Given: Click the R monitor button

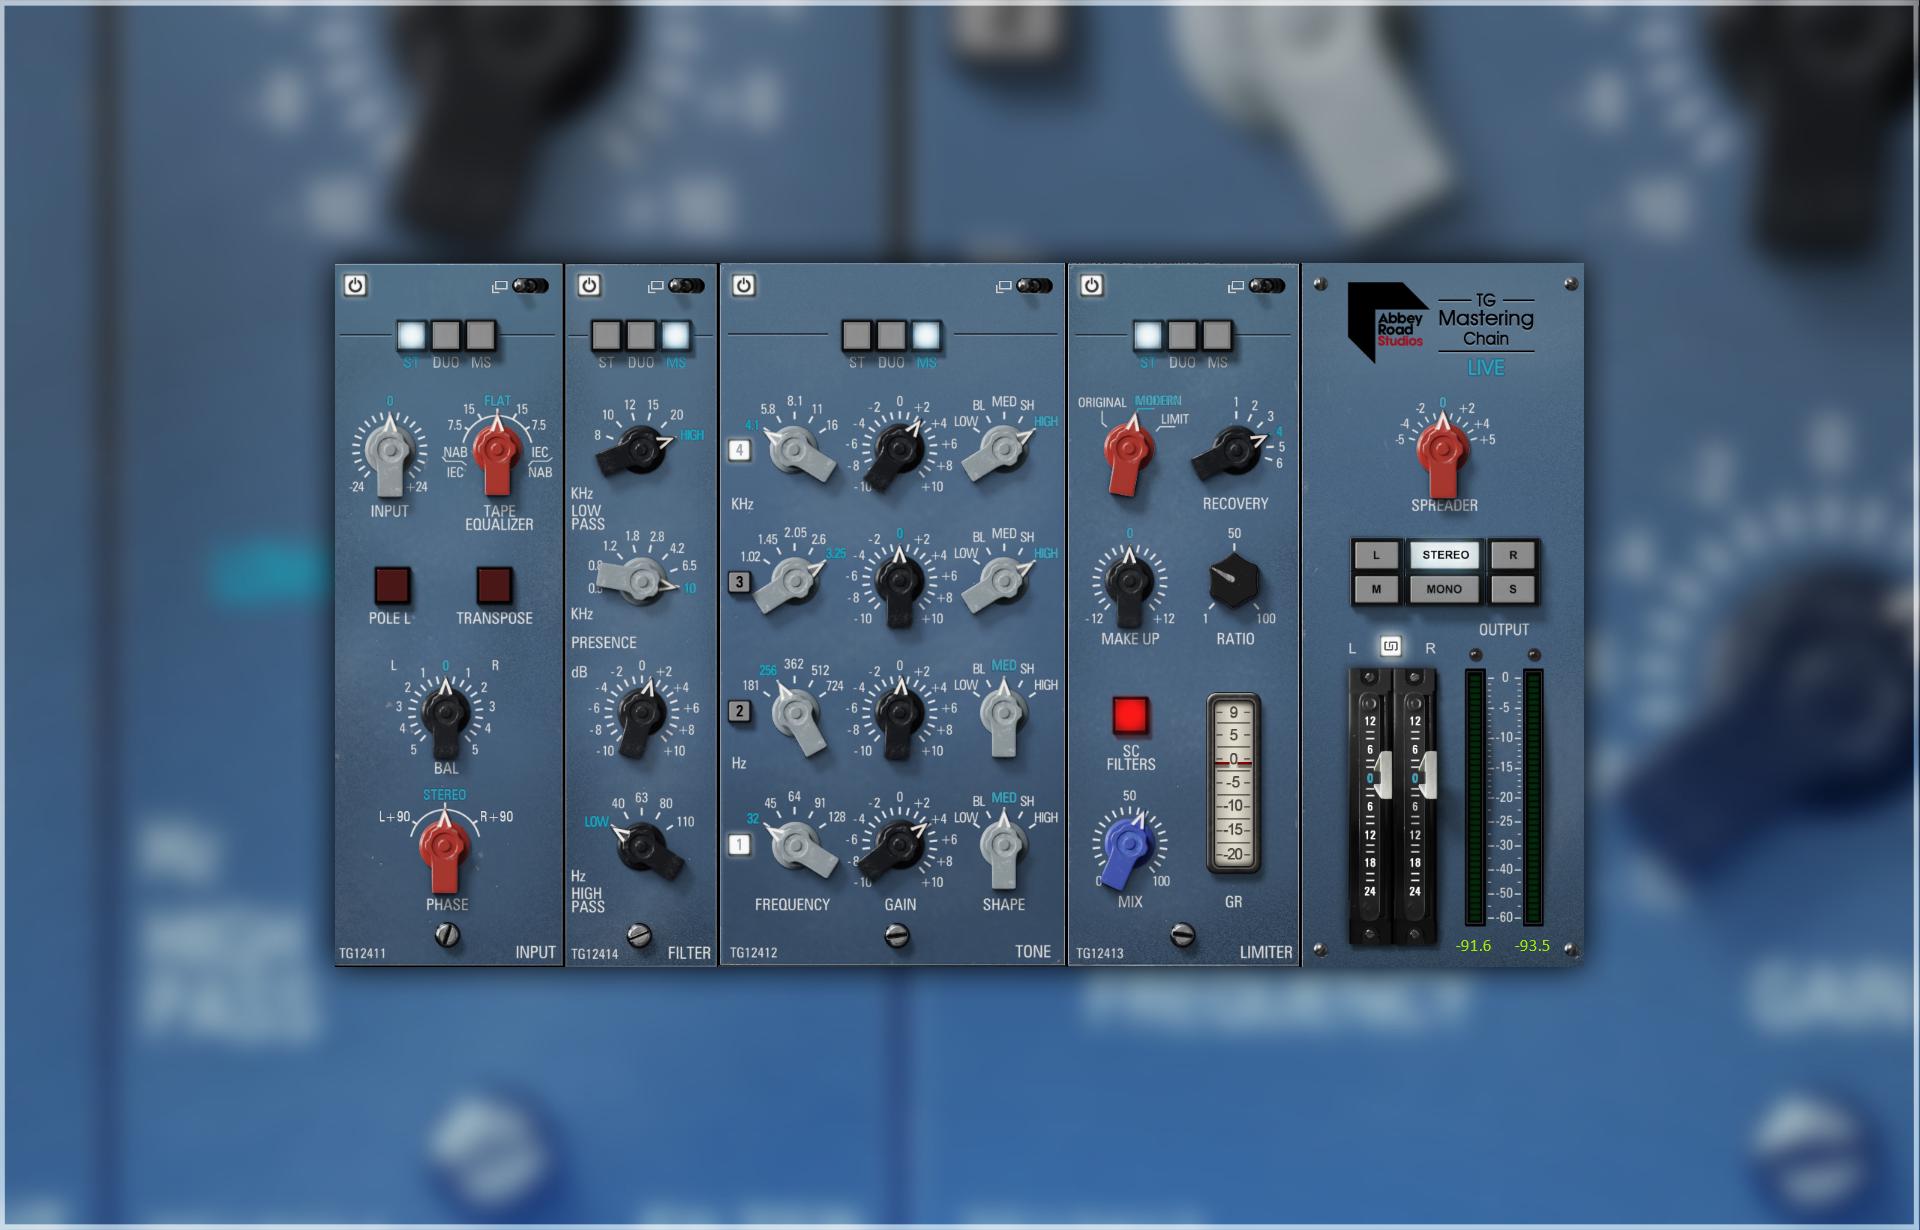Looking at the screenshot, I should [1512, 555].
